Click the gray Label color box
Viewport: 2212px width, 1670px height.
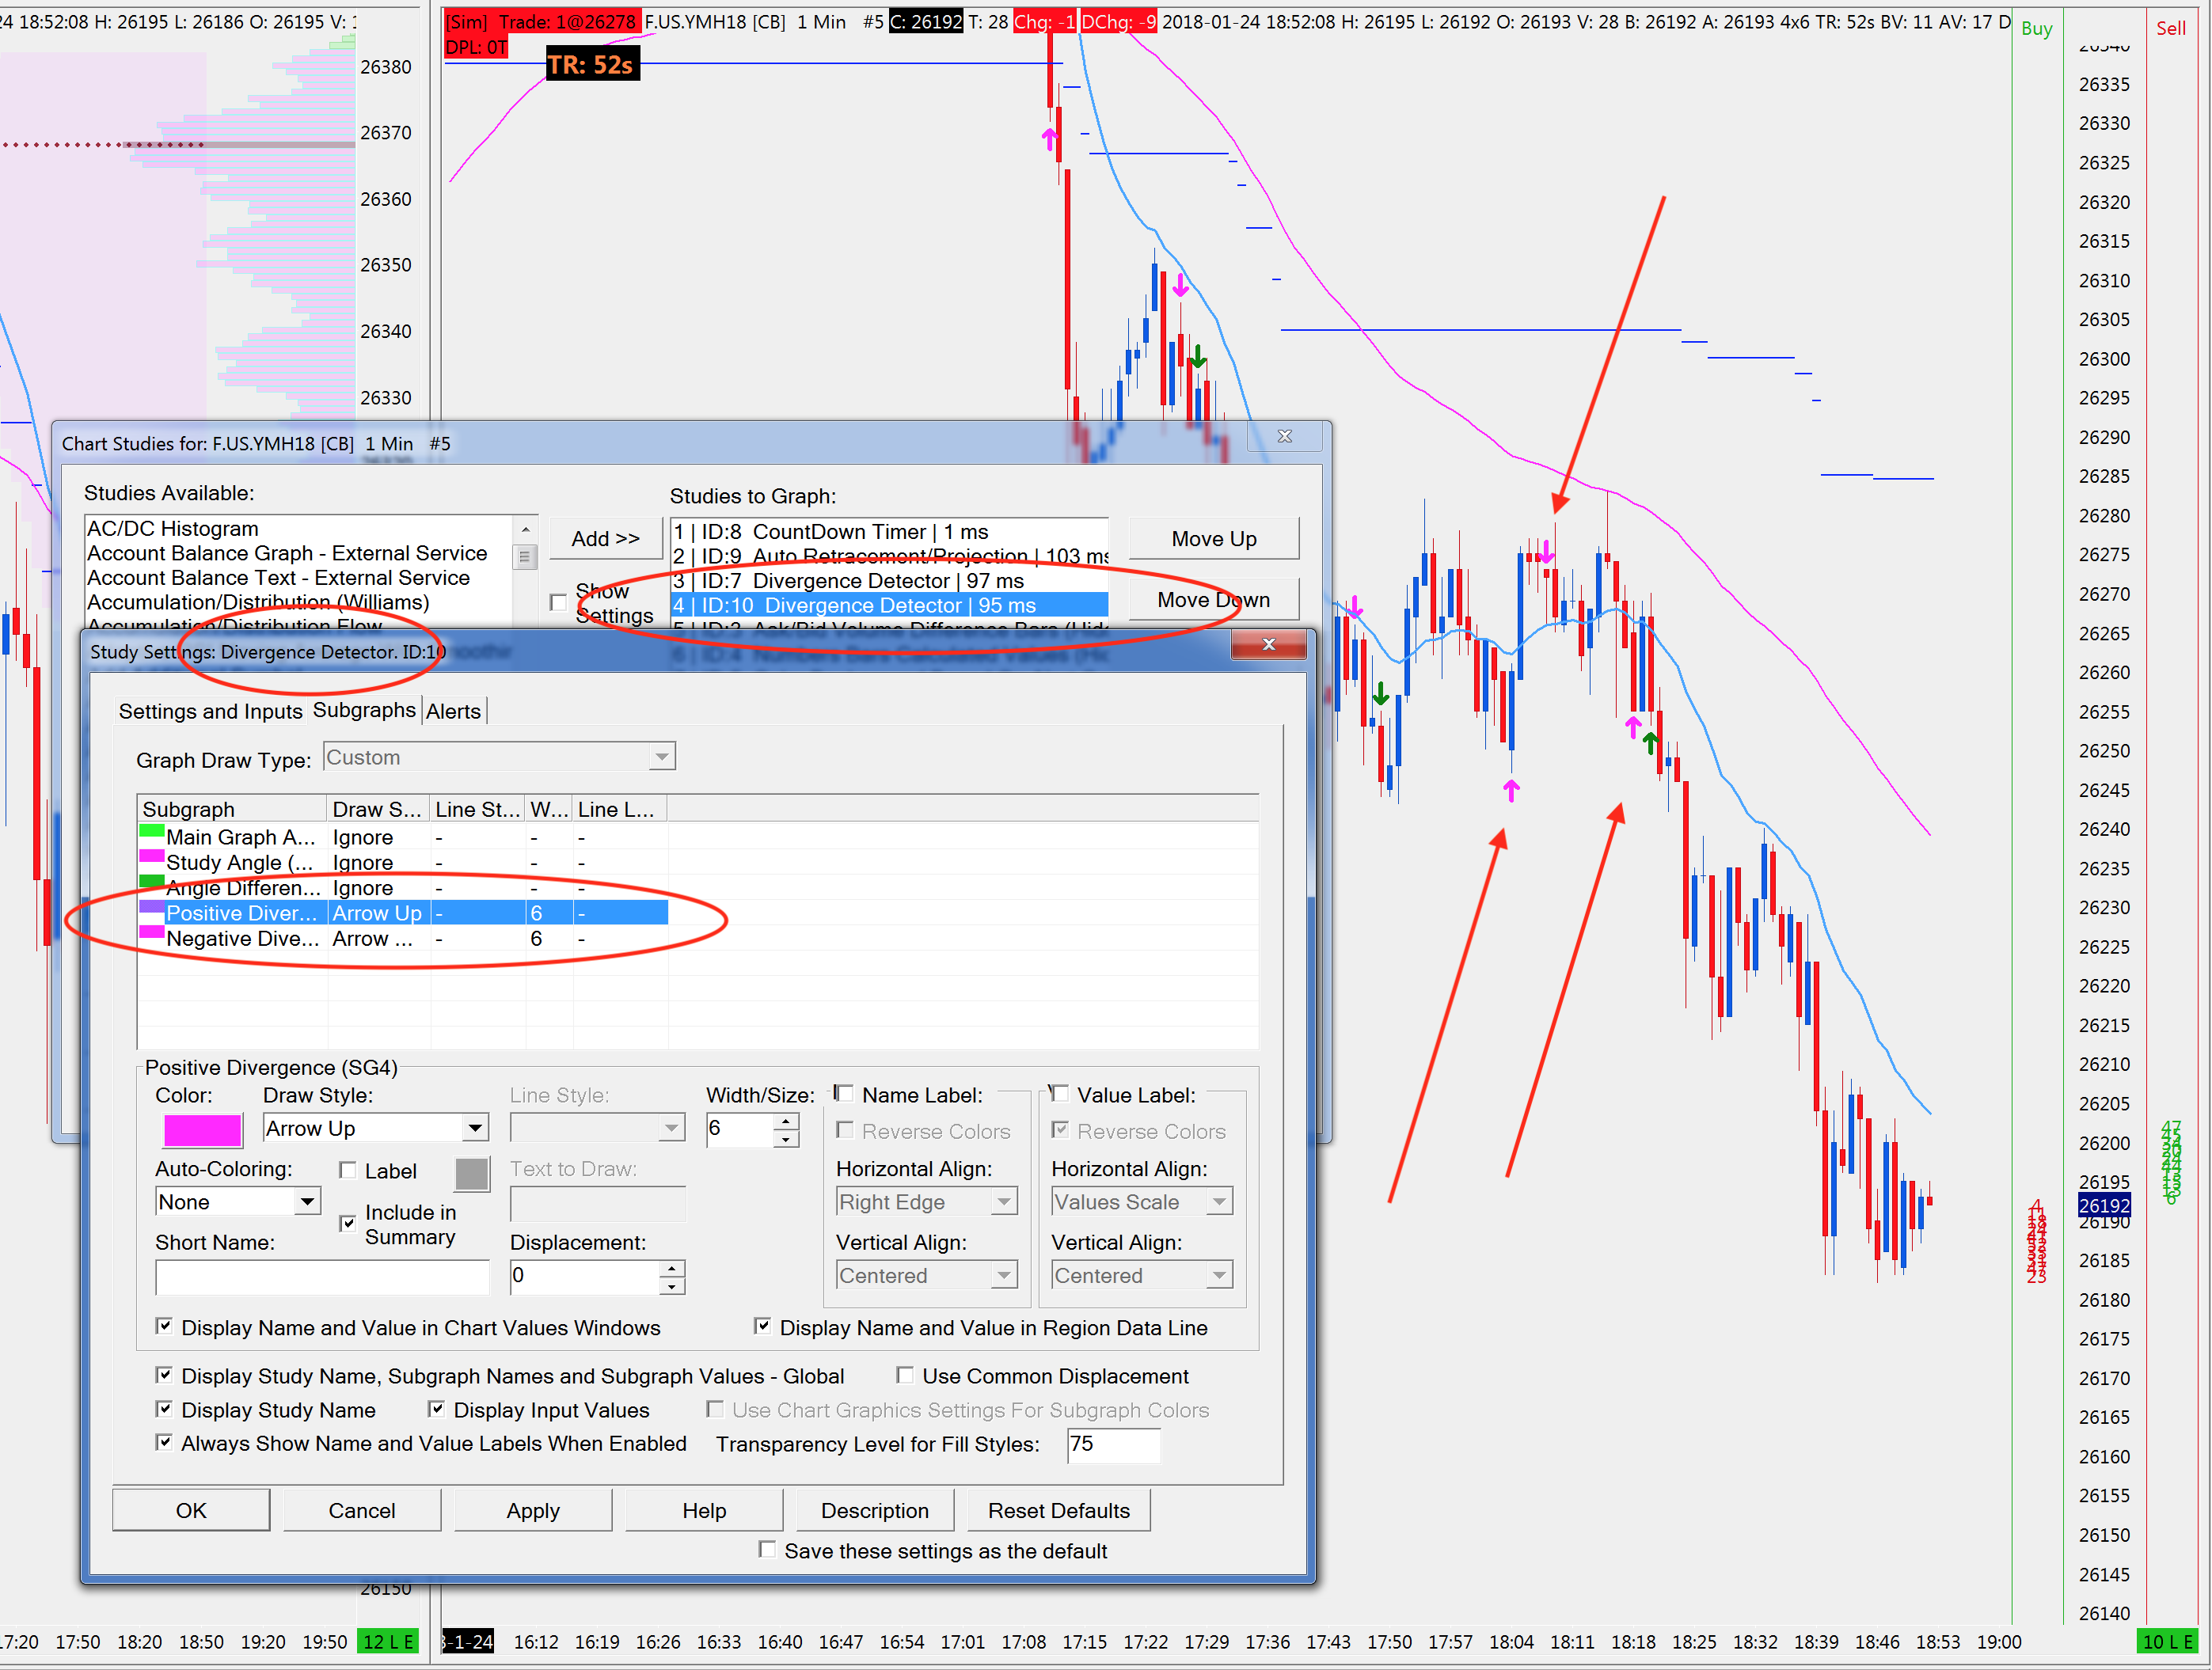coord(472,1174)
